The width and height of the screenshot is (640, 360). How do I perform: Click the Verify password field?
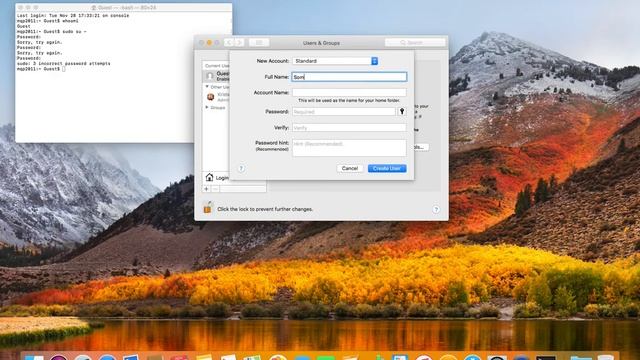click(349, 128)
